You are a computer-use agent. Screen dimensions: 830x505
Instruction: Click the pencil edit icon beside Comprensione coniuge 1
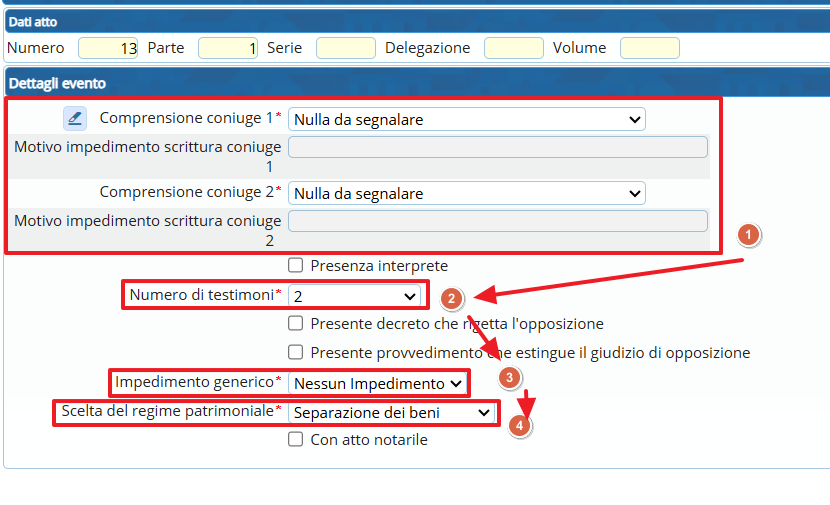tap(75, 119)
